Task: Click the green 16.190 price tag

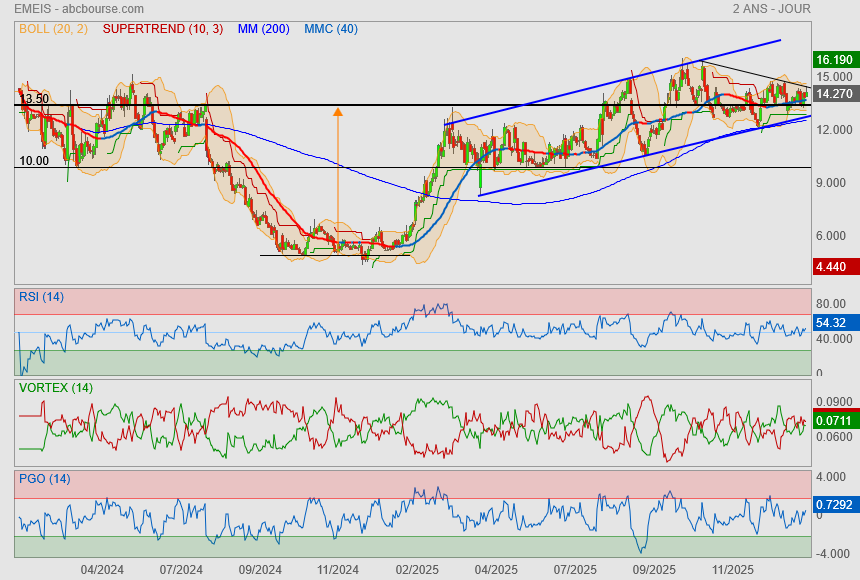Action: tap(833, 60)
